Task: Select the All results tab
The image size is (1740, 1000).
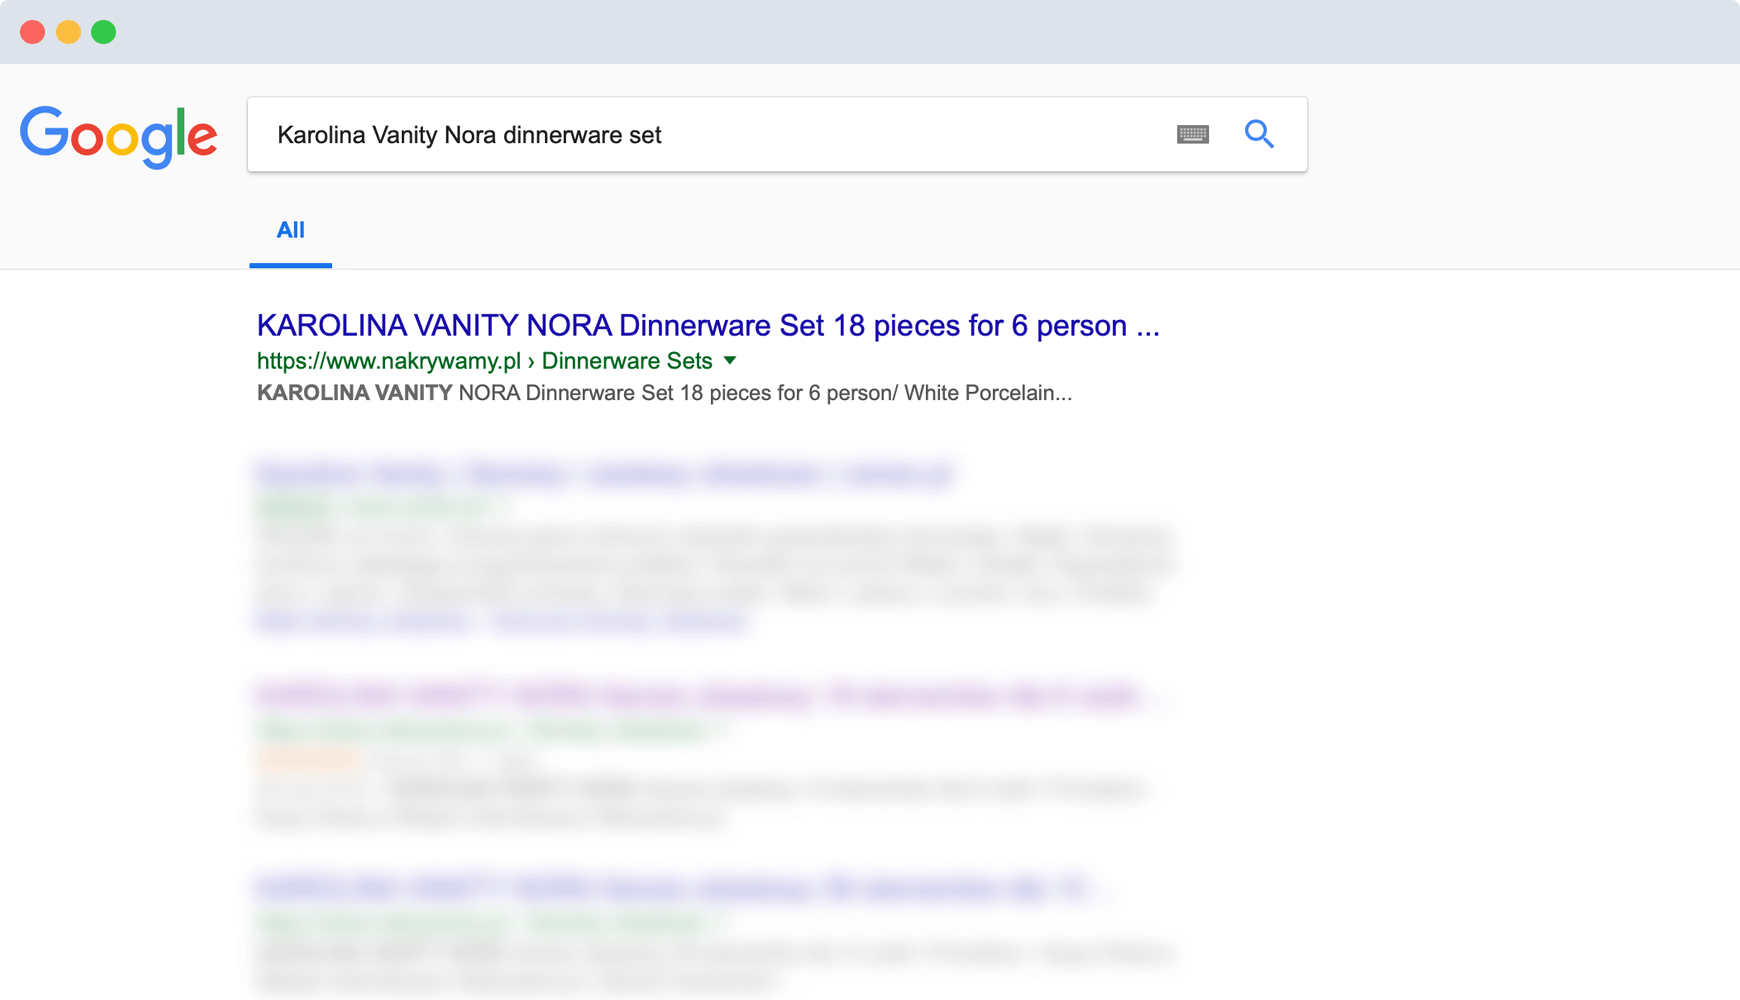Action: click(x=290, y=231)
